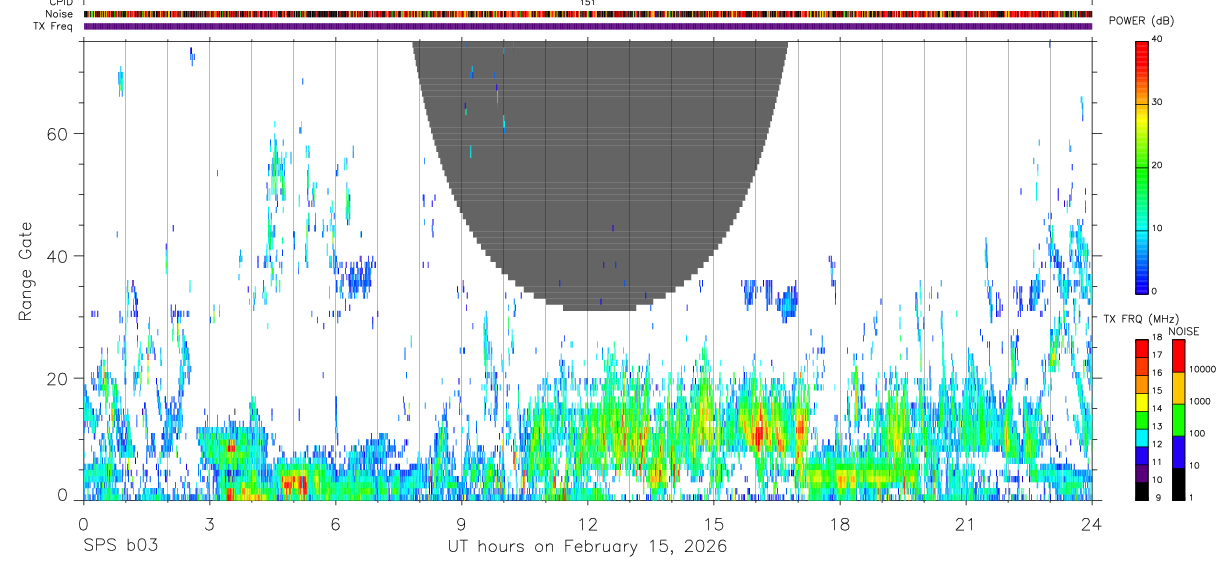
Task: Click the POWER (dB) color bar
Action: point(1142,166)
